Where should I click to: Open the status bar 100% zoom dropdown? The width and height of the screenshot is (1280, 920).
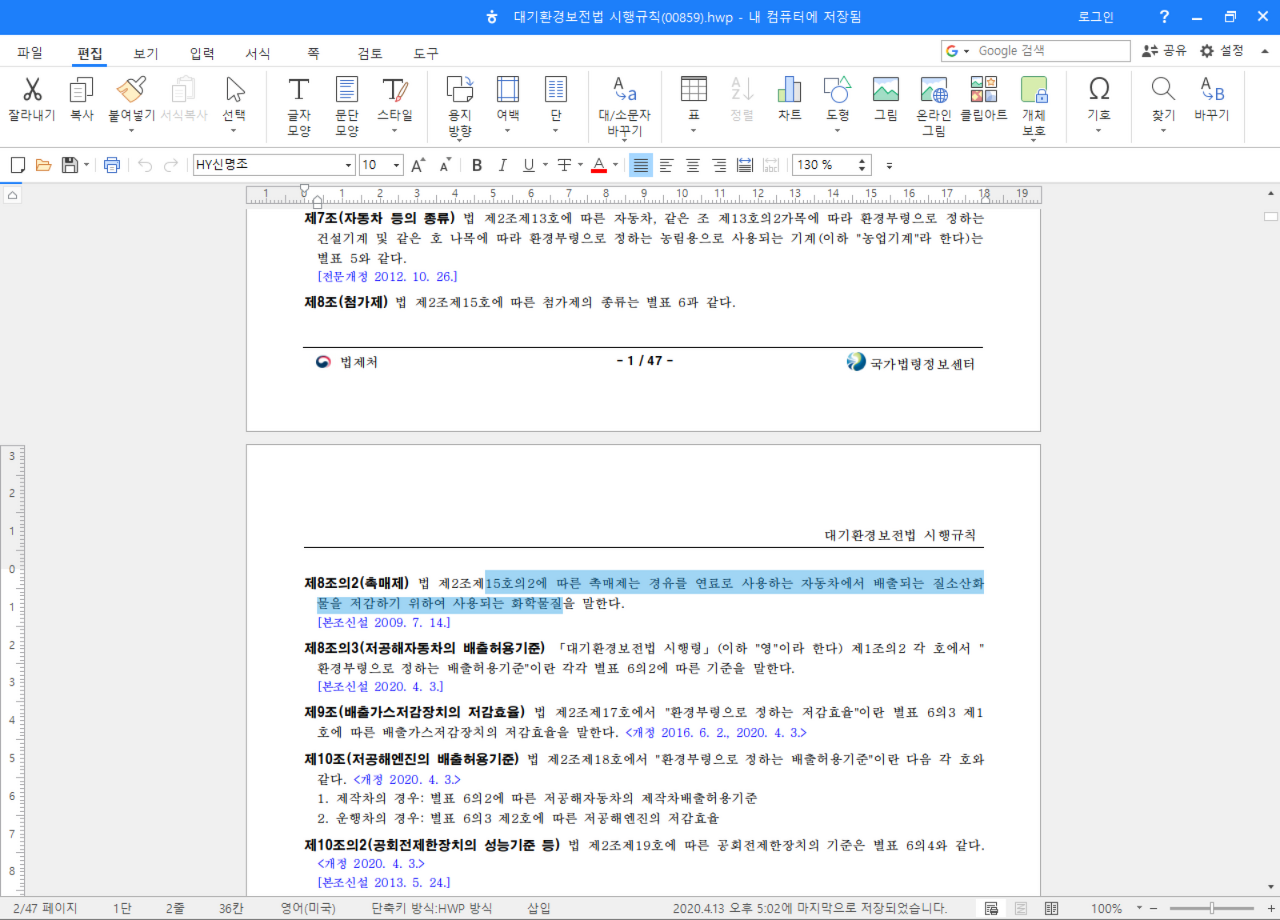1141,908
